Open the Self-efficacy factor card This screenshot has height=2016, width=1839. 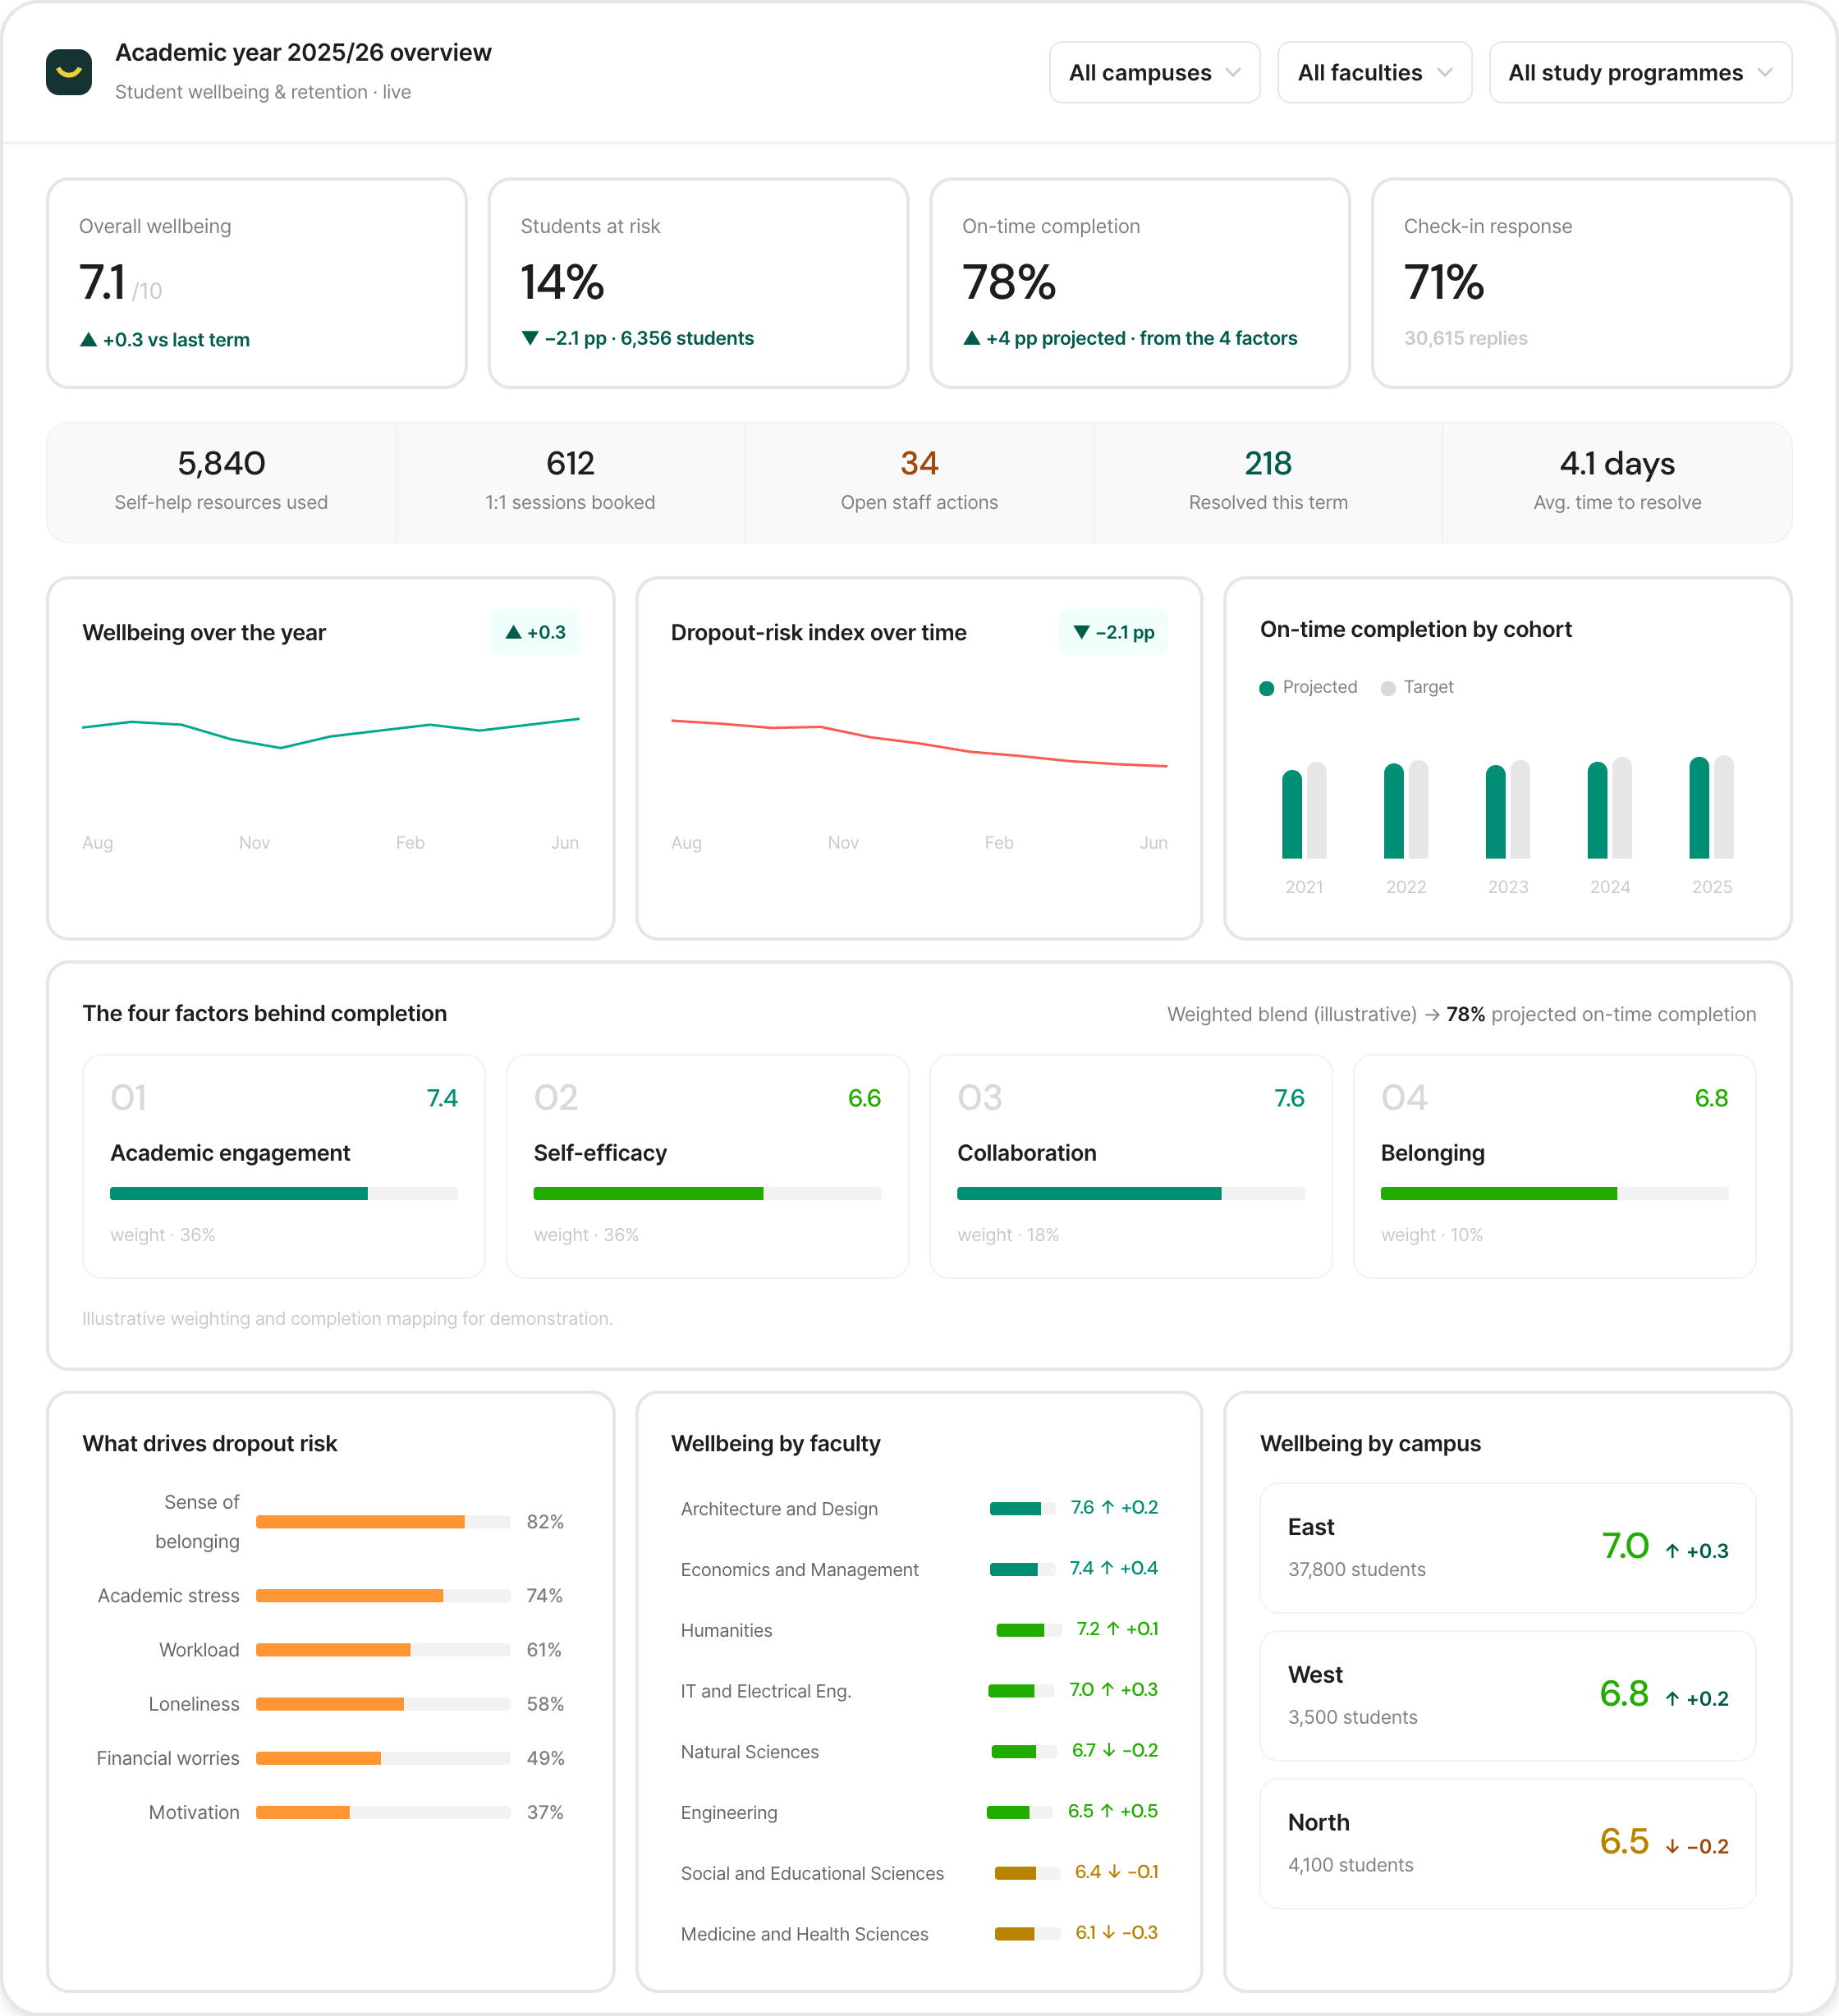click(x=707, y=1166)
